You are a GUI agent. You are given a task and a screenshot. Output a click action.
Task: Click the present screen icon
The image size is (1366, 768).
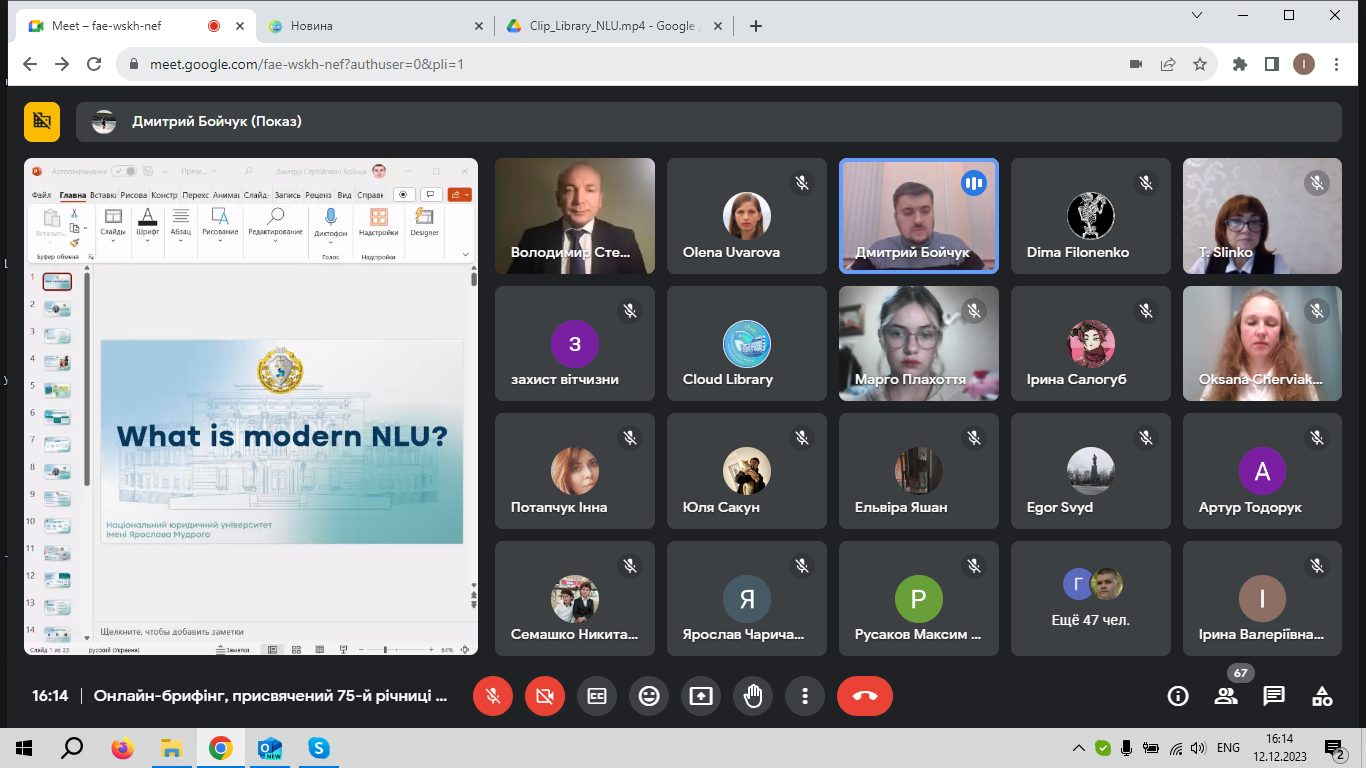(701, 696)
